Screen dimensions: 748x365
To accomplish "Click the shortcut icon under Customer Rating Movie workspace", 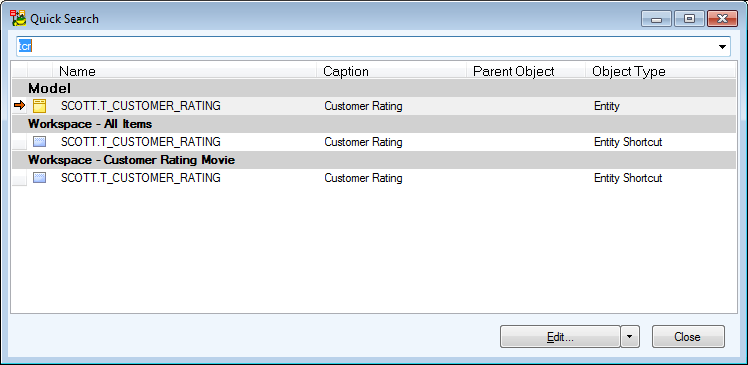I will (x=40, y=178).
